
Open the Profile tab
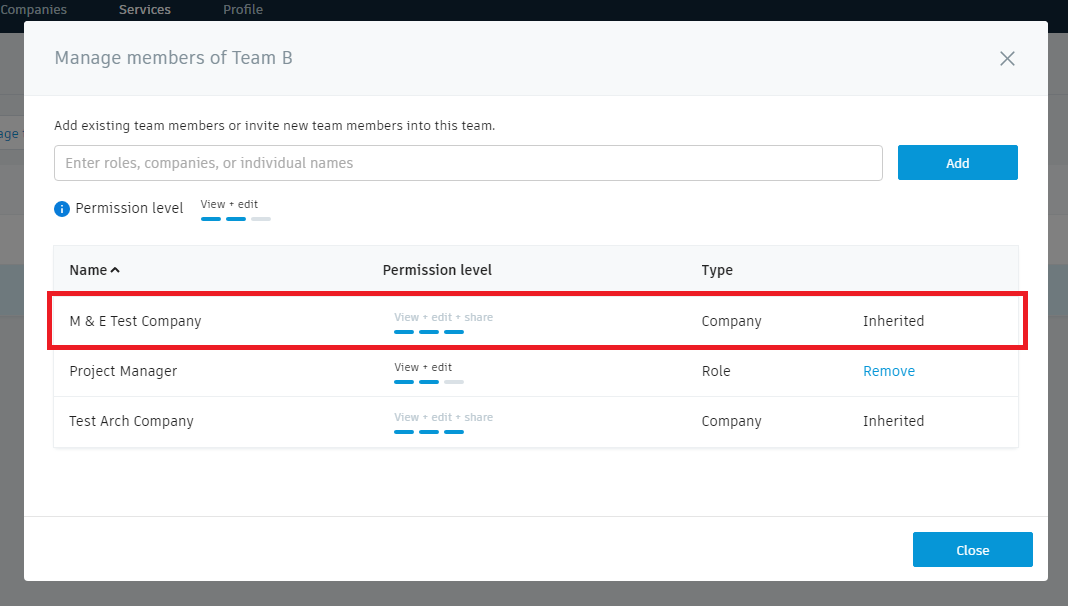click(x=243, y=10)
